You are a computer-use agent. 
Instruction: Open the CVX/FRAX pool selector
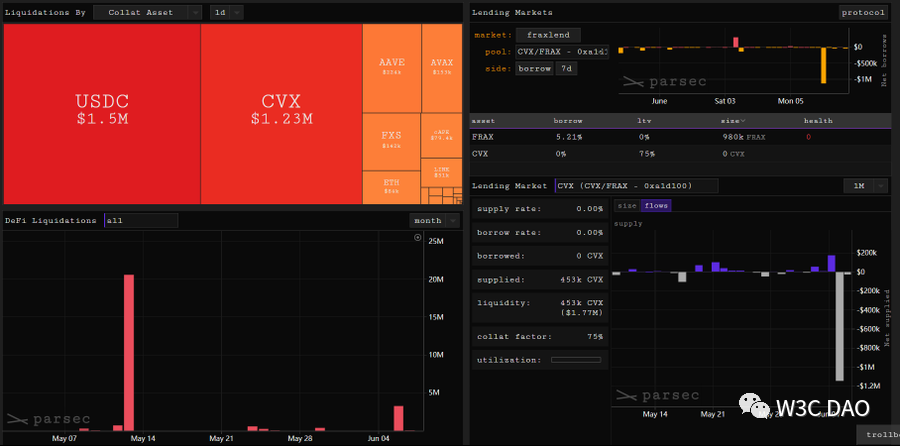point(562,52)
